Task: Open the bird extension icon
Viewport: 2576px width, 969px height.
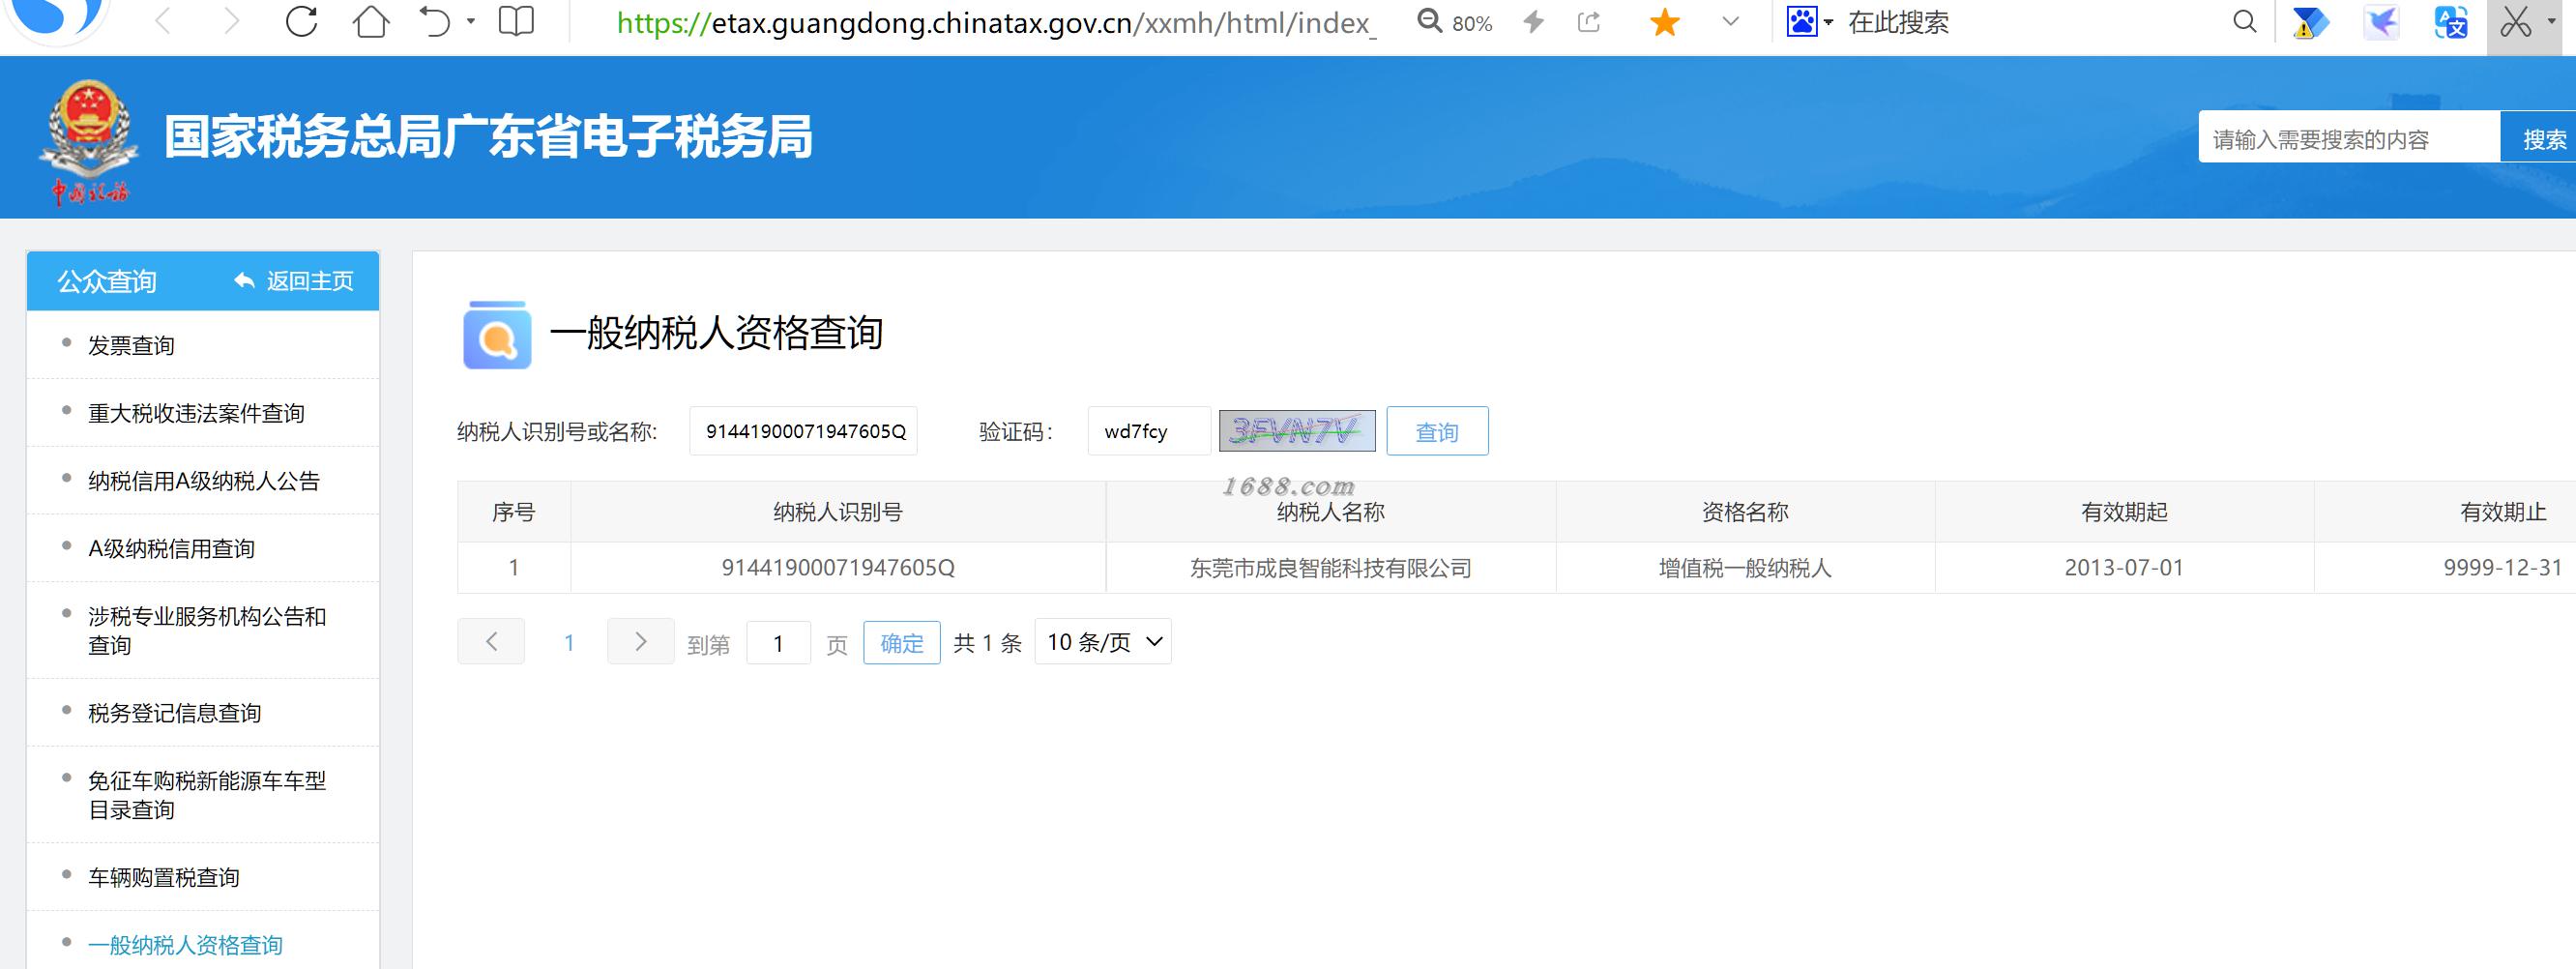Action: [x=2382, y=22]
